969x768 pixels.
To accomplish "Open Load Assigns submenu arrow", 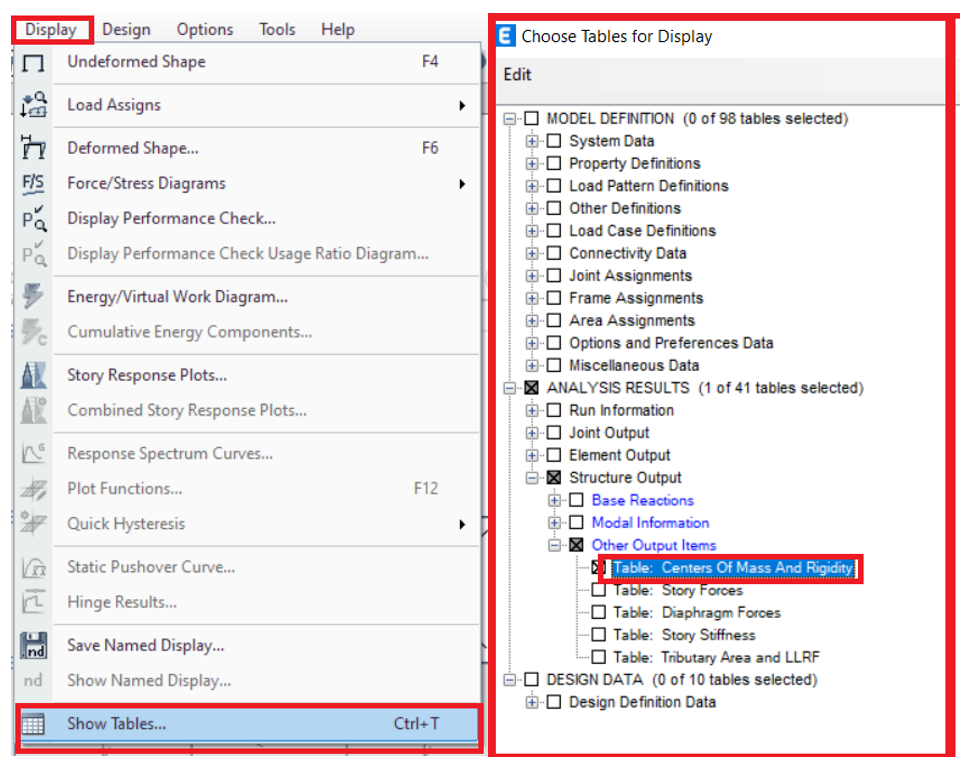I will coord(462,105).
